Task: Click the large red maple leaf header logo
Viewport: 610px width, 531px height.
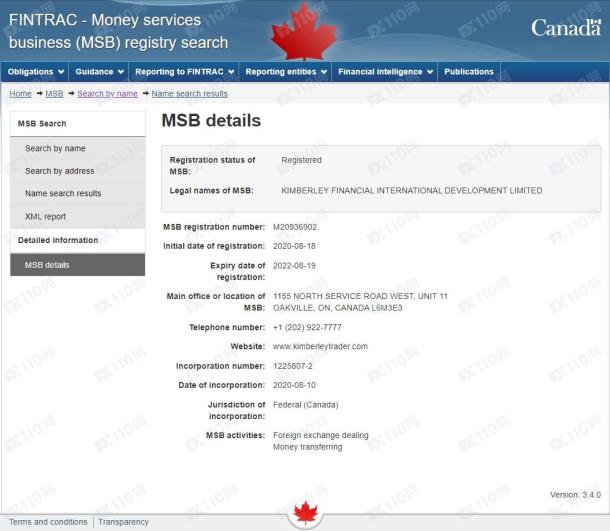Action: tap(304, 33)
